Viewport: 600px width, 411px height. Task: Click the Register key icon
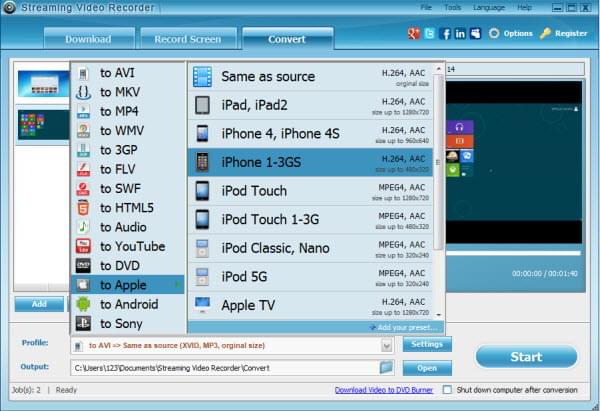click(545, 34)
